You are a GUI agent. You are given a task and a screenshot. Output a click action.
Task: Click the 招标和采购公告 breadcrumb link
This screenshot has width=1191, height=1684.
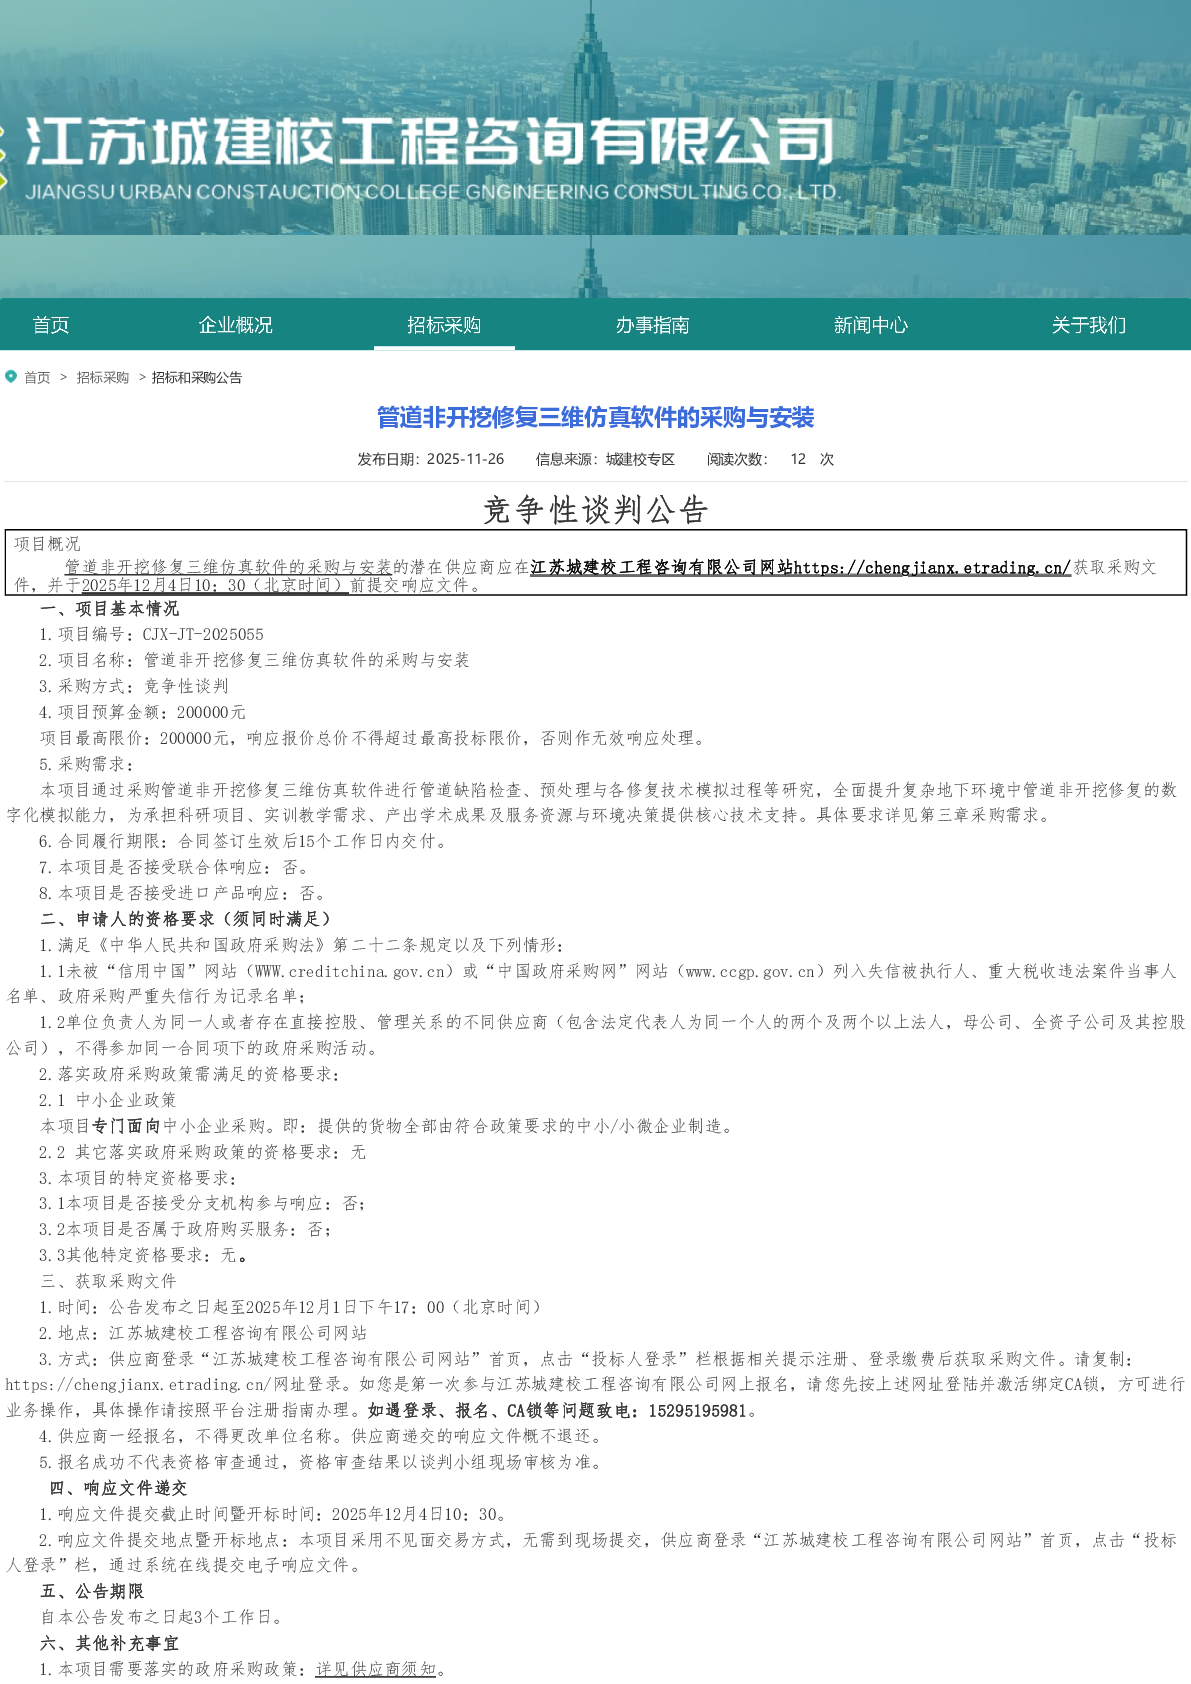pyautogui.click(x=197, y=378)
